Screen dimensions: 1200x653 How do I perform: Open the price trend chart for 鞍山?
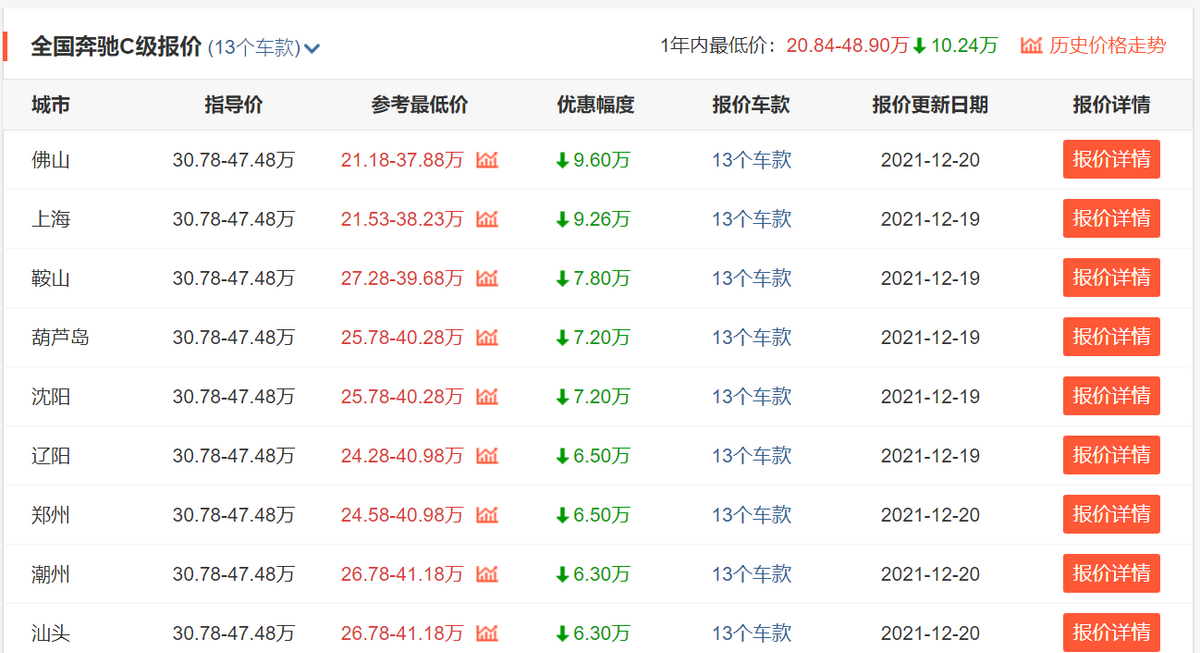[x=487, y=278]
